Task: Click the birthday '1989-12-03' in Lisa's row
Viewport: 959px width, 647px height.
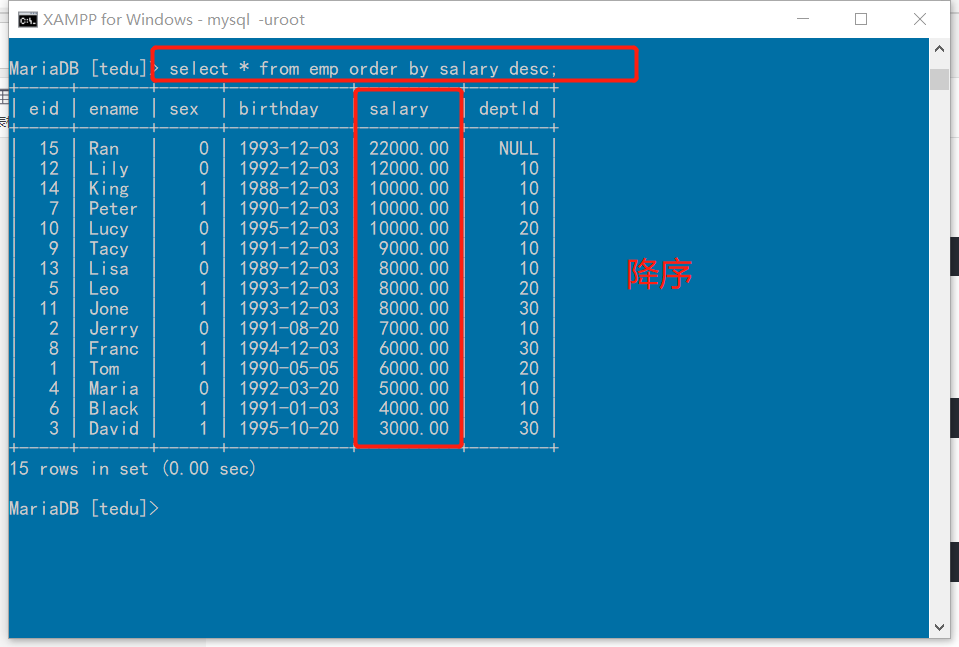Action: (x=289, y=268)
